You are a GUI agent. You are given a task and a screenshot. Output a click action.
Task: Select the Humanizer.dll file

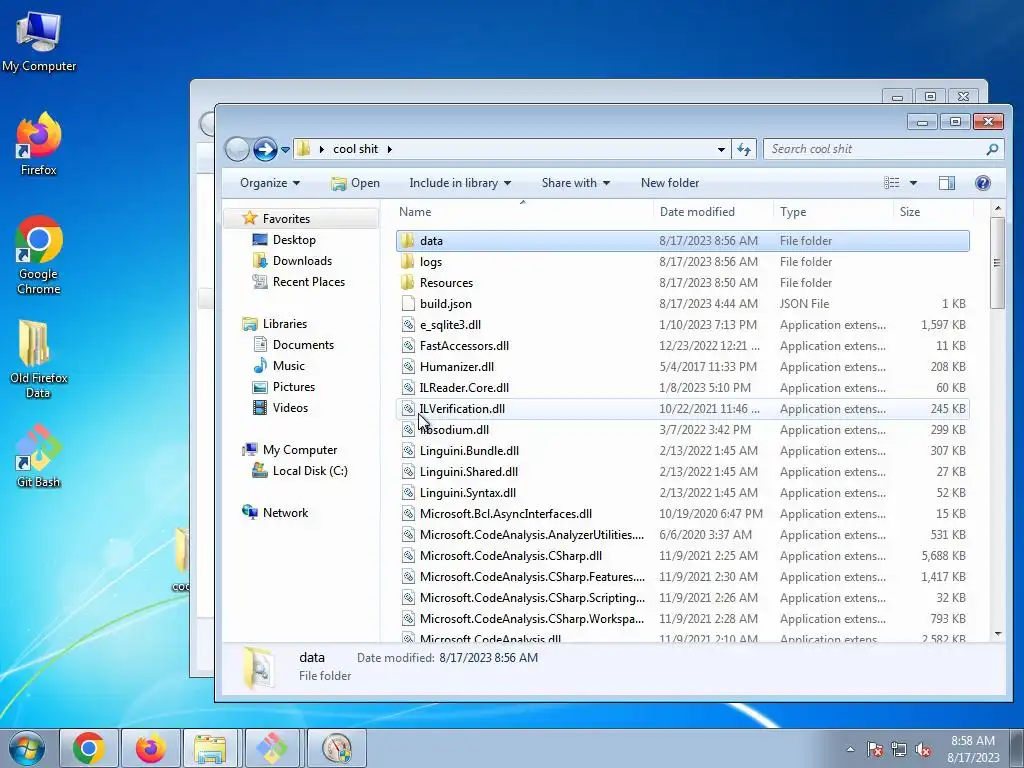(x=682, y=366)
